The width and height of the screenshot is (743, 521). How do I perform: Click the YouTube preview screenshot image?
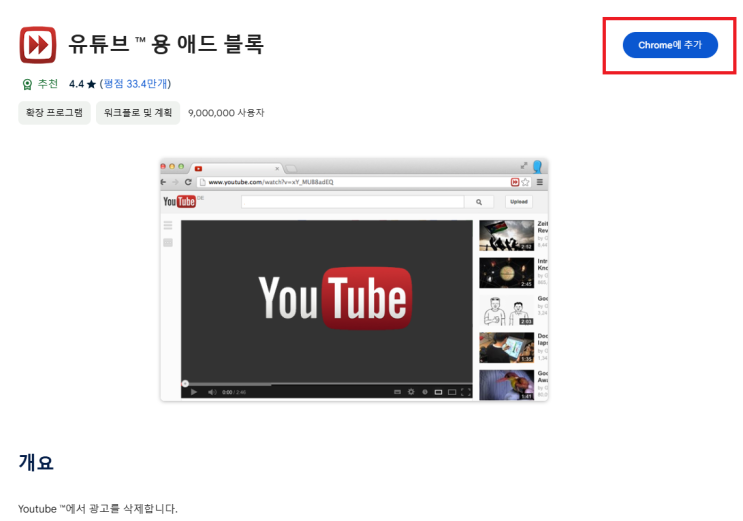354,280
